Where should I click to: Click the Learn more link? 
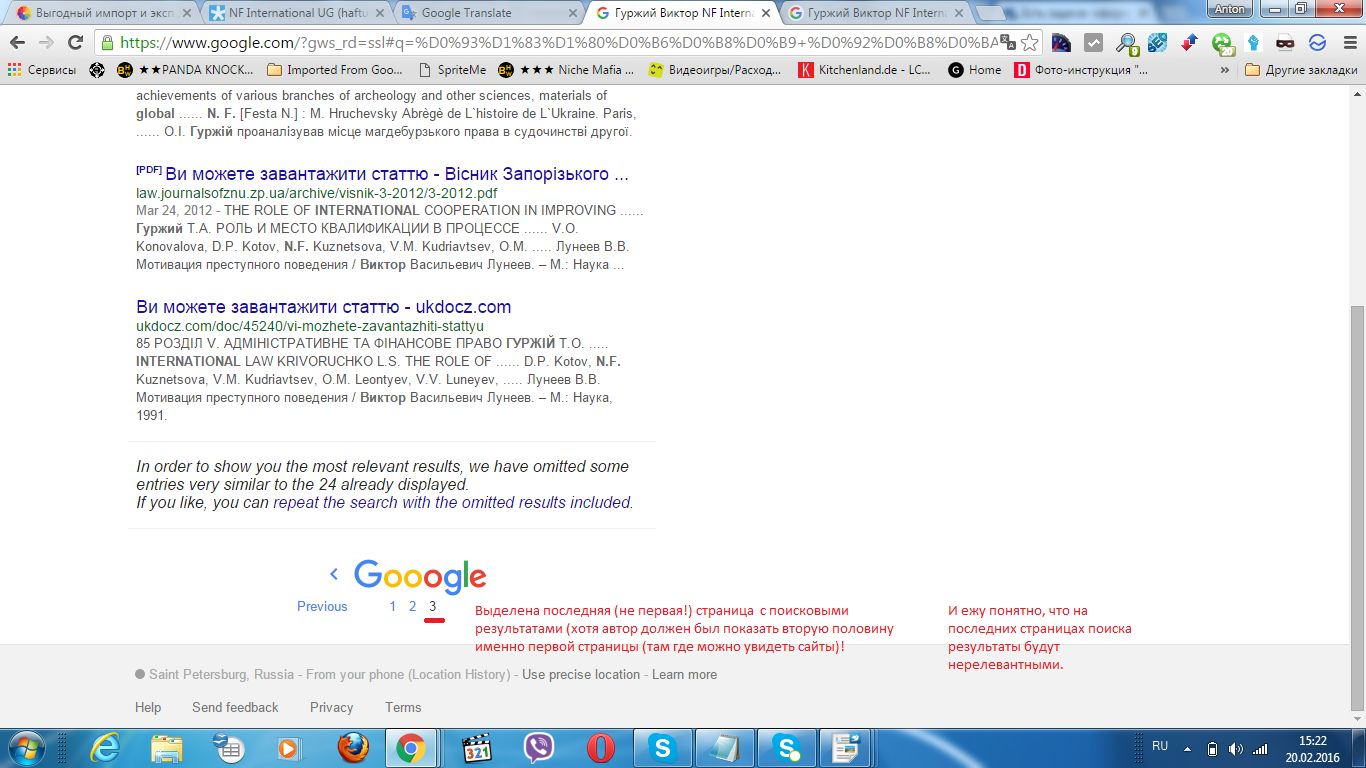click(684, 675)
